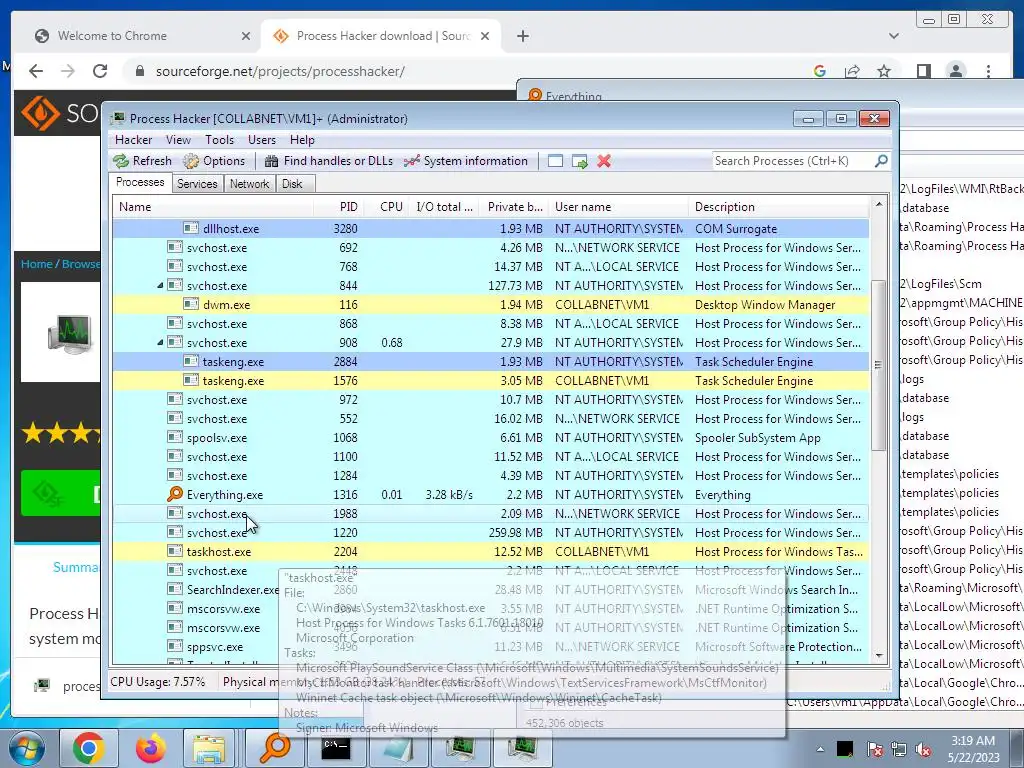This screenshot has height=768, width=1024.
Task: Click the I/O total column header
Action: tap(444, 207)
